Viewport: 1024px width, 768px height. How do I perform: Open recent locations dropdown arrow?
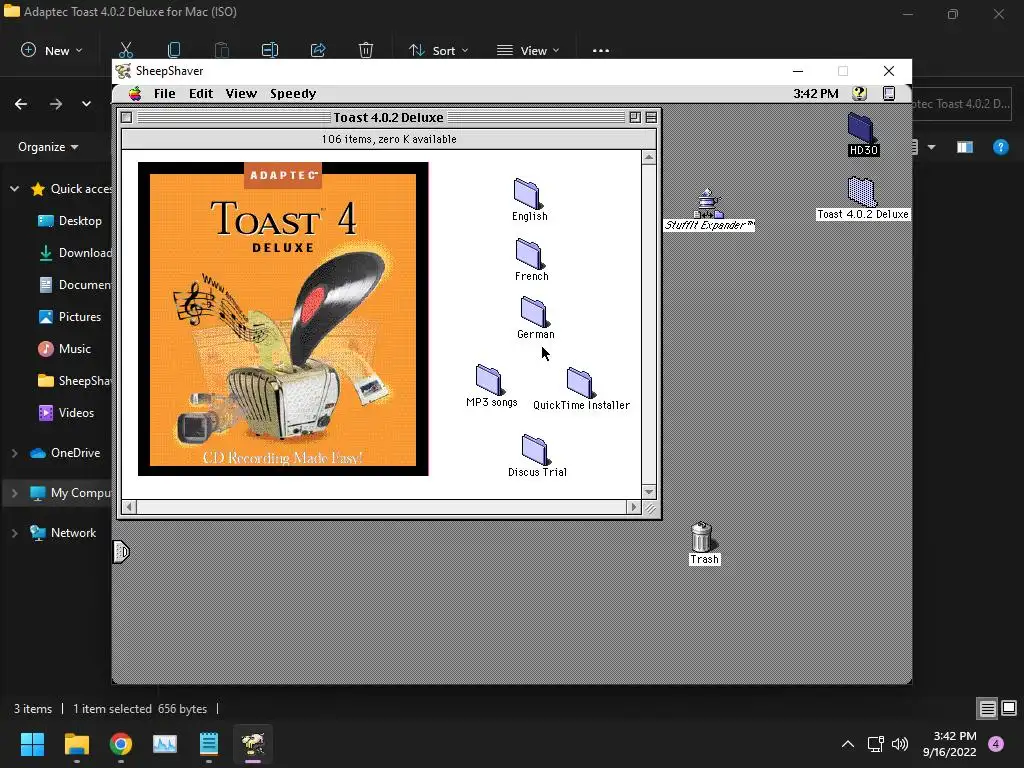coord(86,104)
